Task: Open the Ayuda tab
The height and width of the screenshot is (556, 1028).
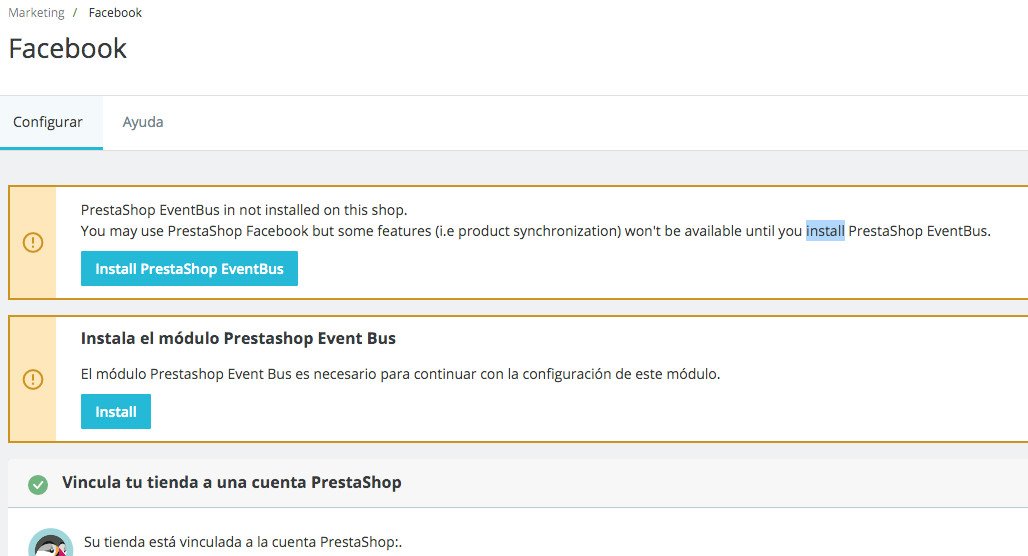Action: point(143,122)
